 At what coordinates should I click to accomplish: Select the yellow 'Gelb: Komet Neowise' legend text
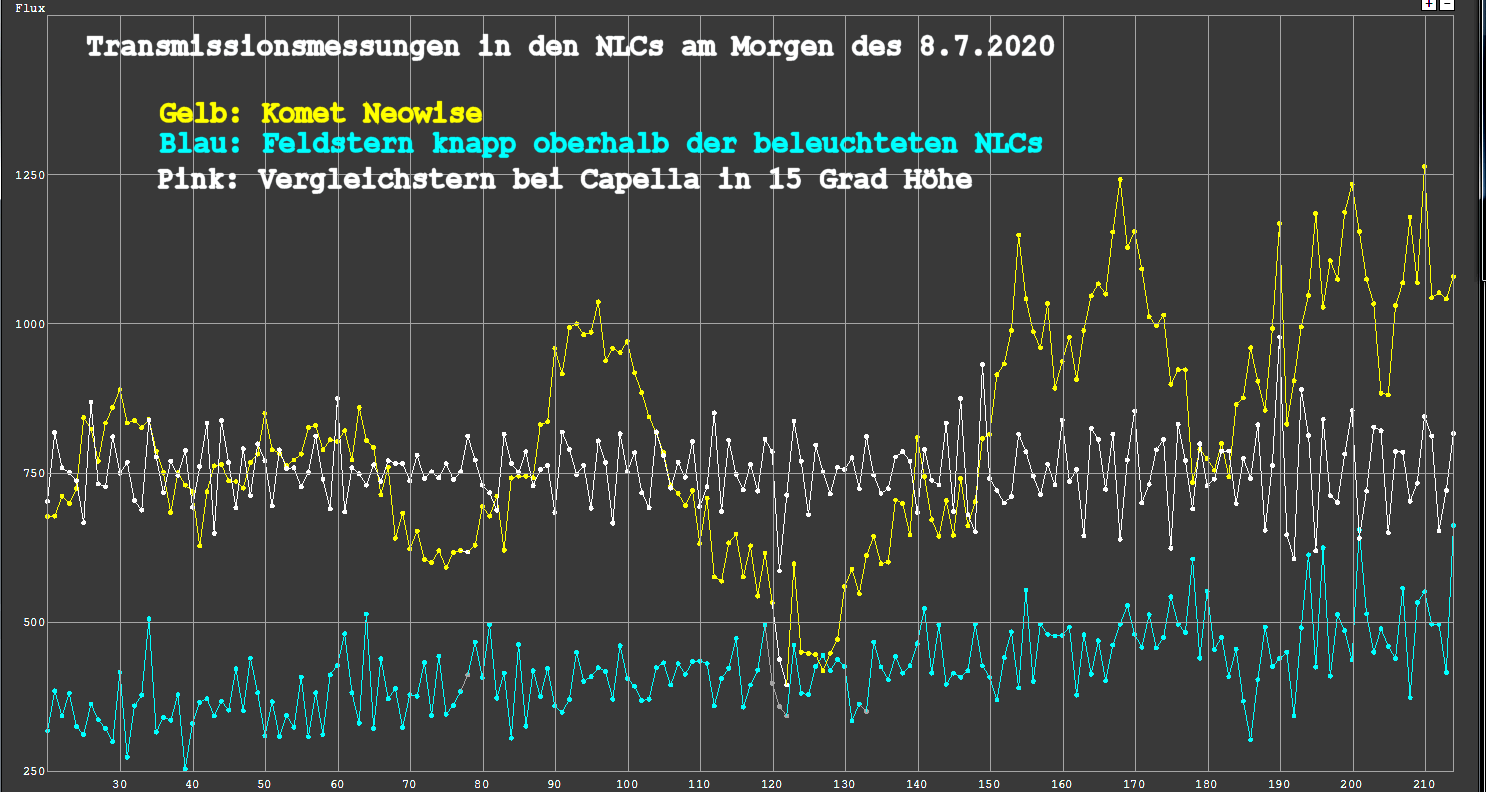tap(320, 113)
